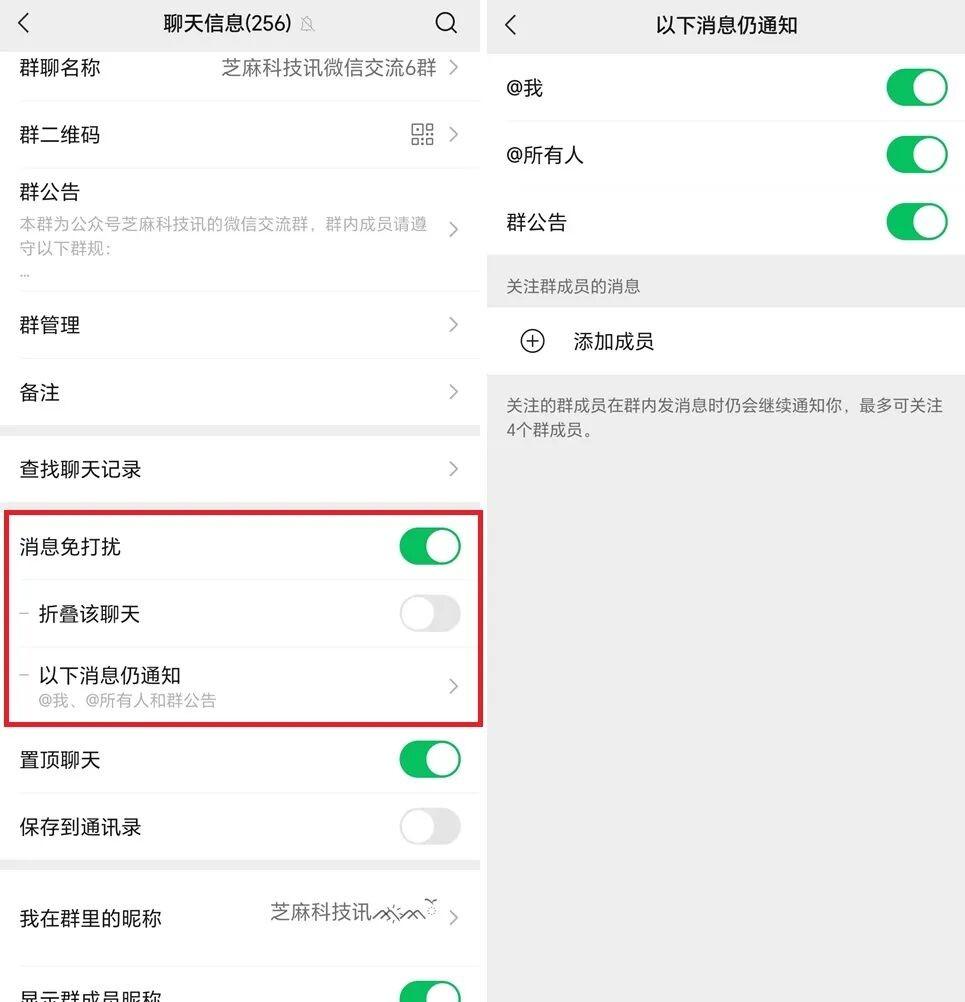Enable 保存到通讯录 switch
965x1002 pixels.
pos(430,826)
